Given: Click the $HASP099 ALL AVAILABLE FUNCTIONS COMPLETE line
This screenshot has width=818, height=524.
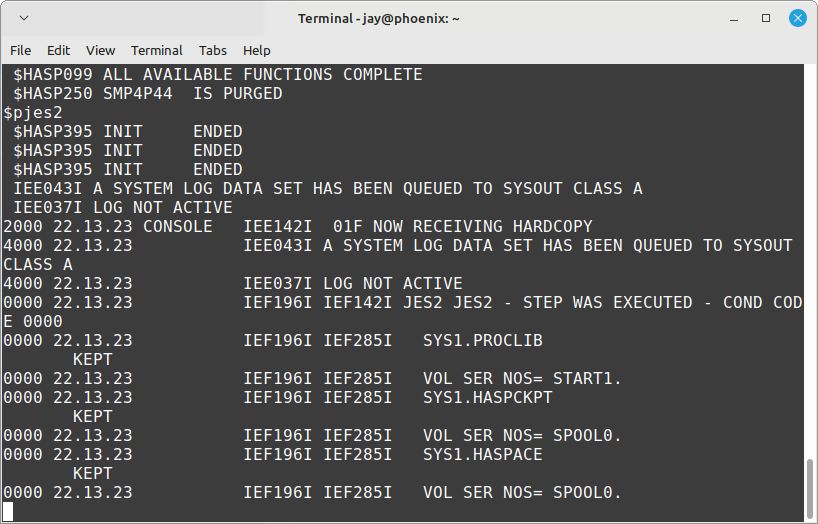Looking at the screenshot, I should pos(218,75).
